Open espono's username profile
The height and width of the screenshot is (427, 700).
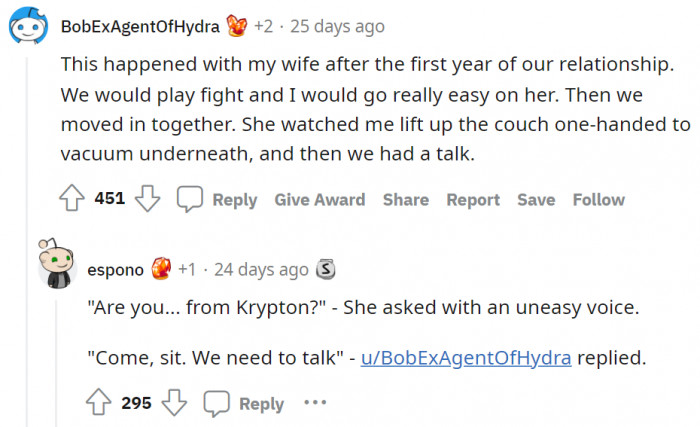(116, 269)
